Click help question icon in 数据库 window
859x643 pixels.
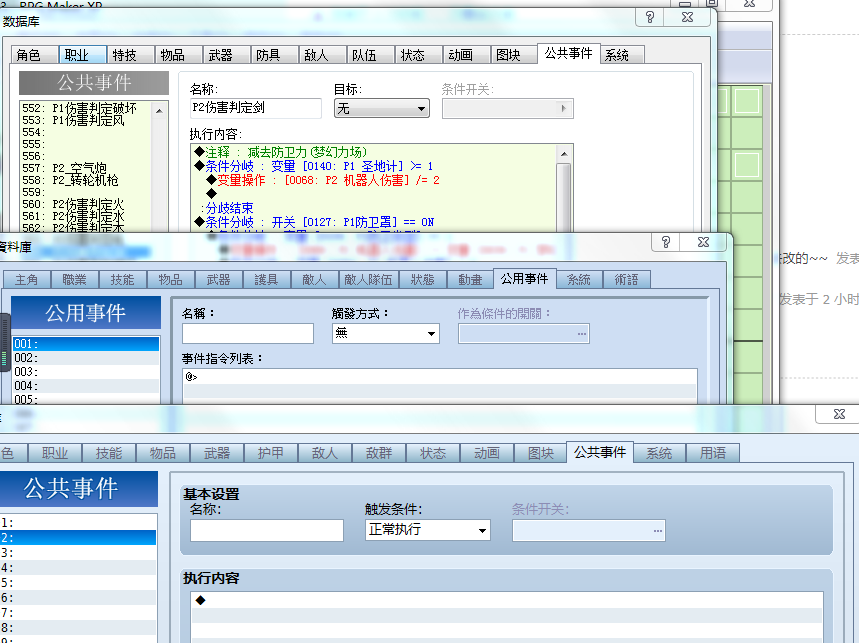[x=650, y=17]
